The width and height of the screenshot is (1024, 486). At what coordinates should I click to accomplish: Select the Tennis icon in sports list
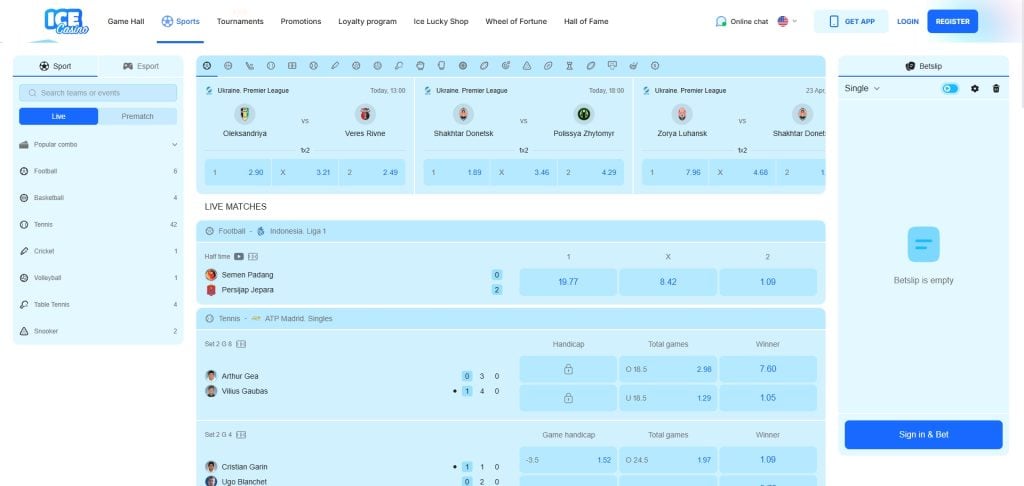pyautogui.click(x=24, y=225)
